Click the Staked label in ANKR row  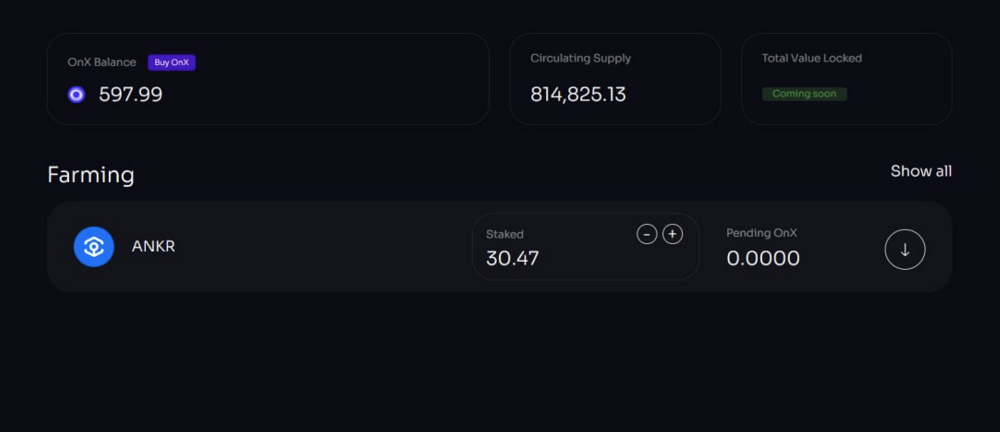tap(504, 234)
